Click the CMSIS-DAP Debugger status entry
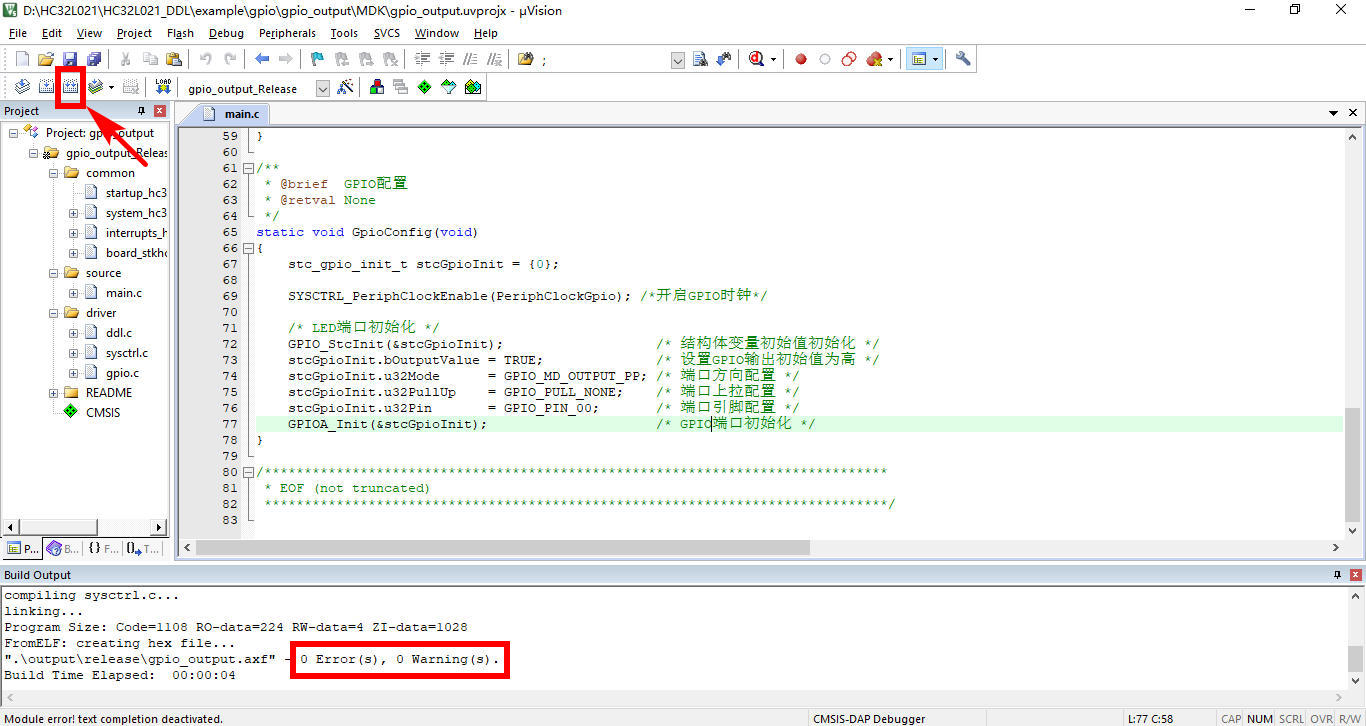The width and height of the screenshot is (1366, 726). (x=868, y=718)
